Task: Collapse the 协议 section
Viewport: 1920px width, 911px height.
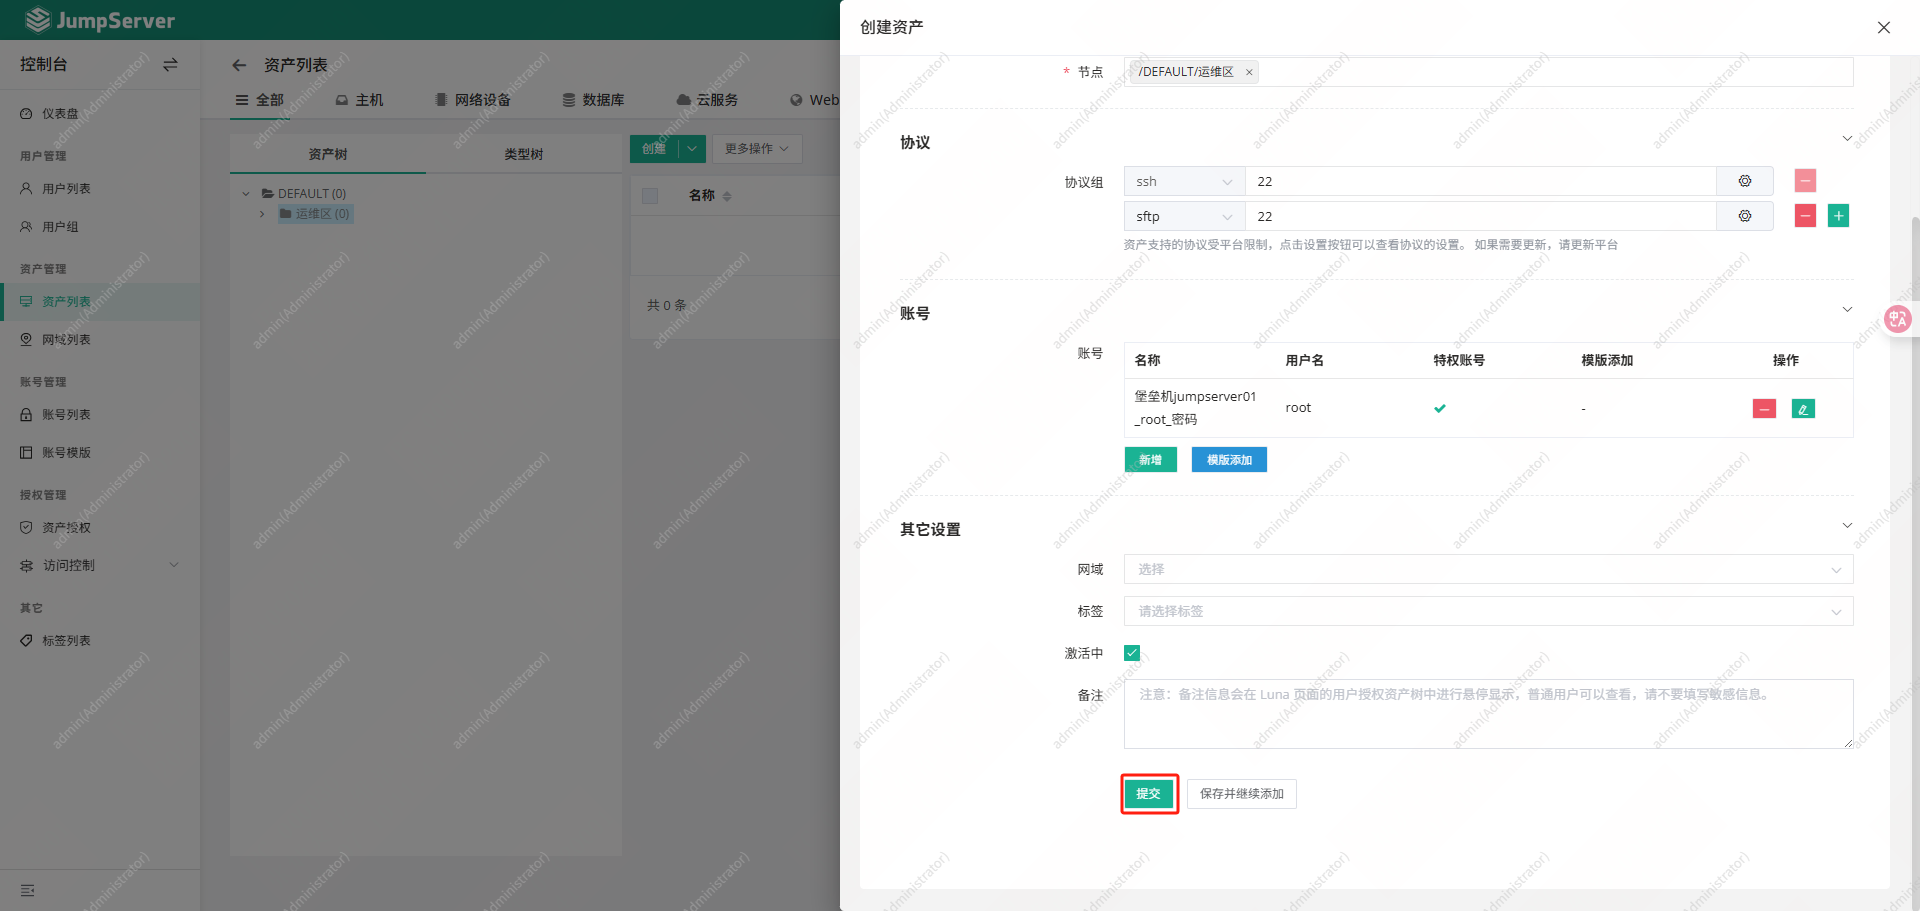Action: click(x=1847, y=139)
